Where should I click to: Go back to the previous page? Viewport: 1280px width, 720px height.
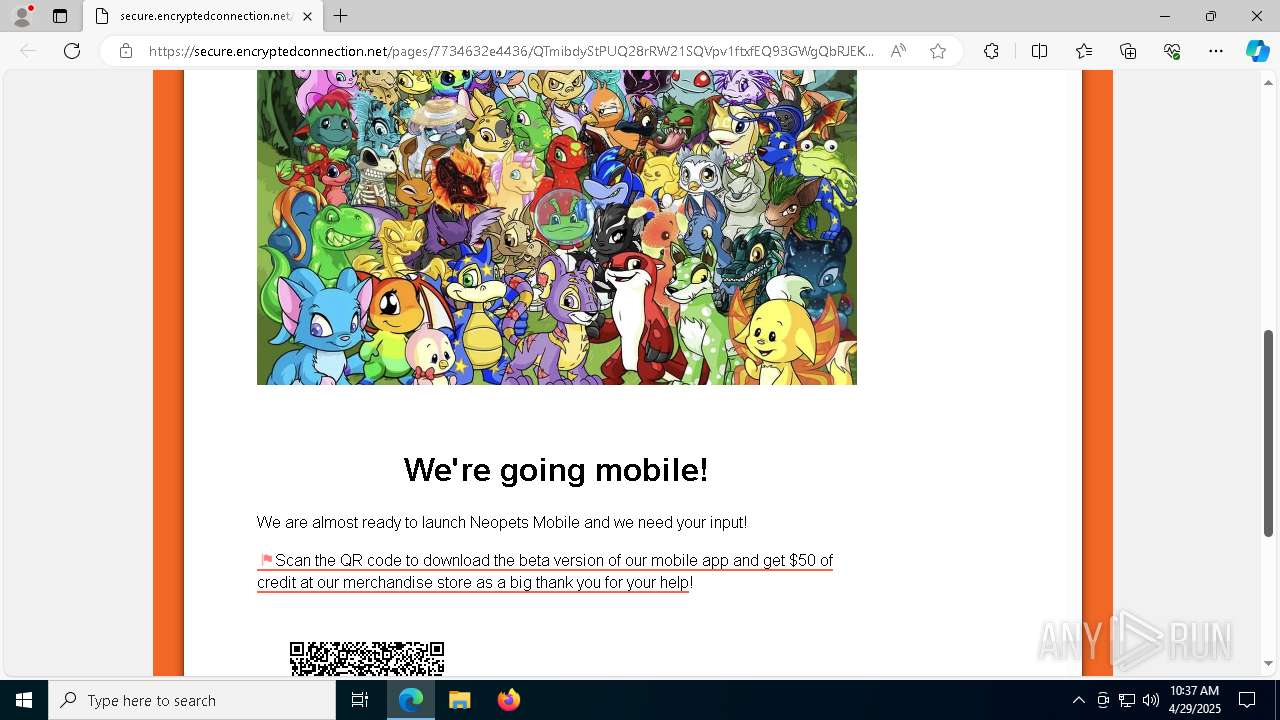pyautogui.click(x=28, y=51)
